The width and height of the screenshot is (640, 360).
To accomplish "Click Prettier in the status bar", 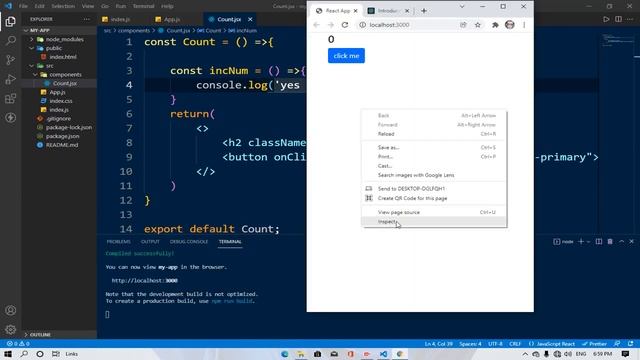I will [x=594, y=344].
